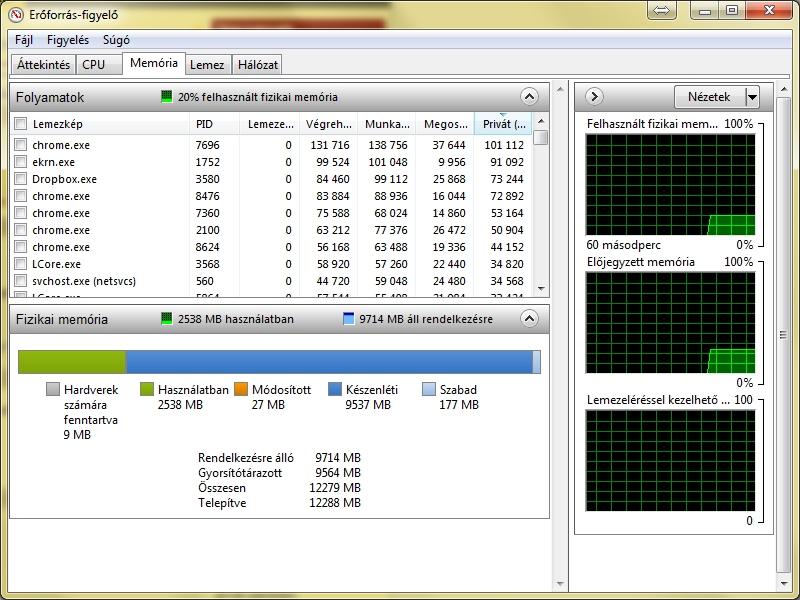This screenshot has height=600, width=800.
Task: Click the Gyorsítótárazott 9564 MB value
Action: click(338, 472)
